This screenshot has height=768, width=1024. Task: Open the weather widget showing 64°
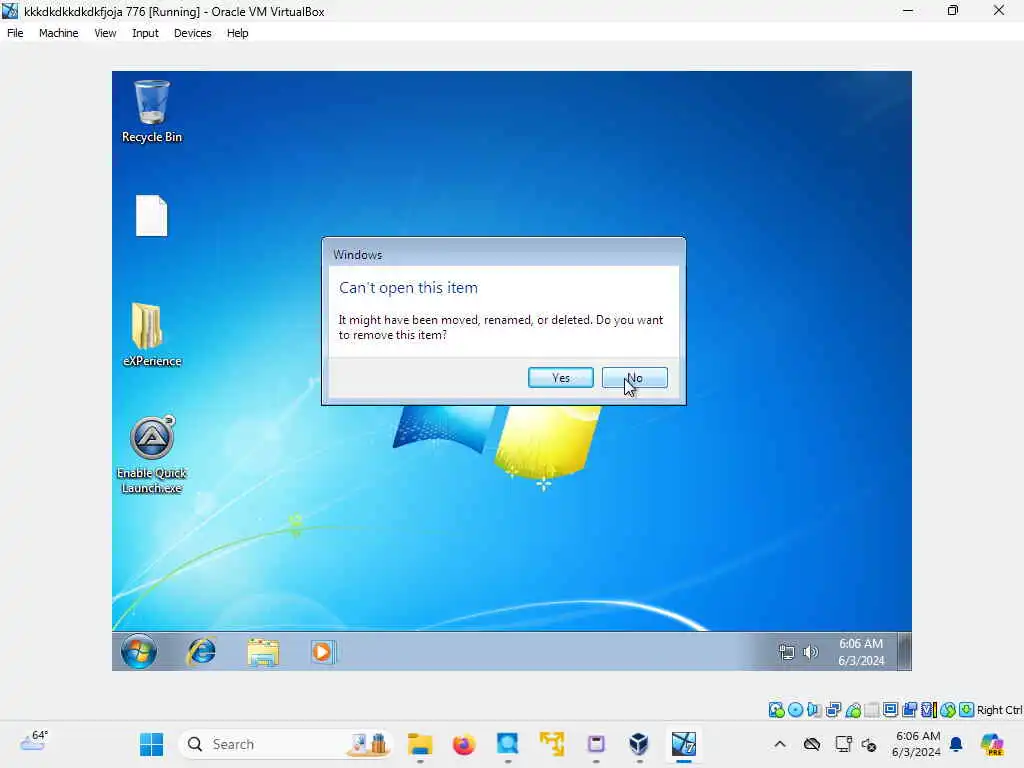point(33,741)
